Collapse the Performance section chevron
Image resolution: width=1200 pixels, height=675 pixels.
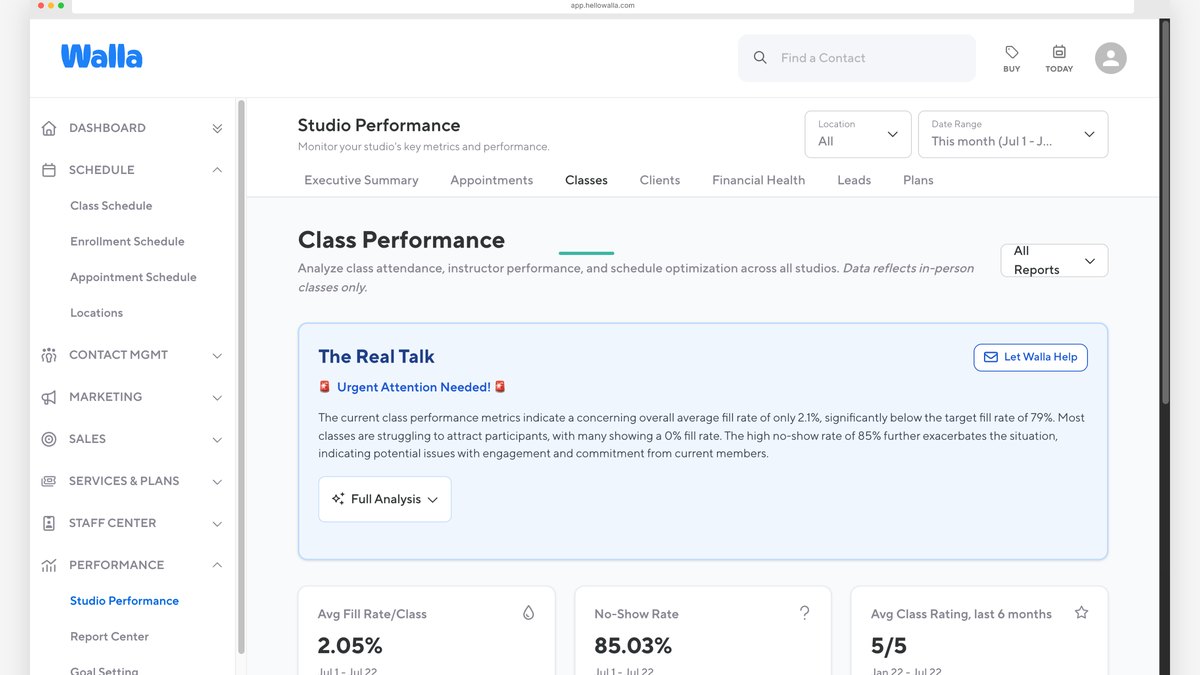point(217,565)
